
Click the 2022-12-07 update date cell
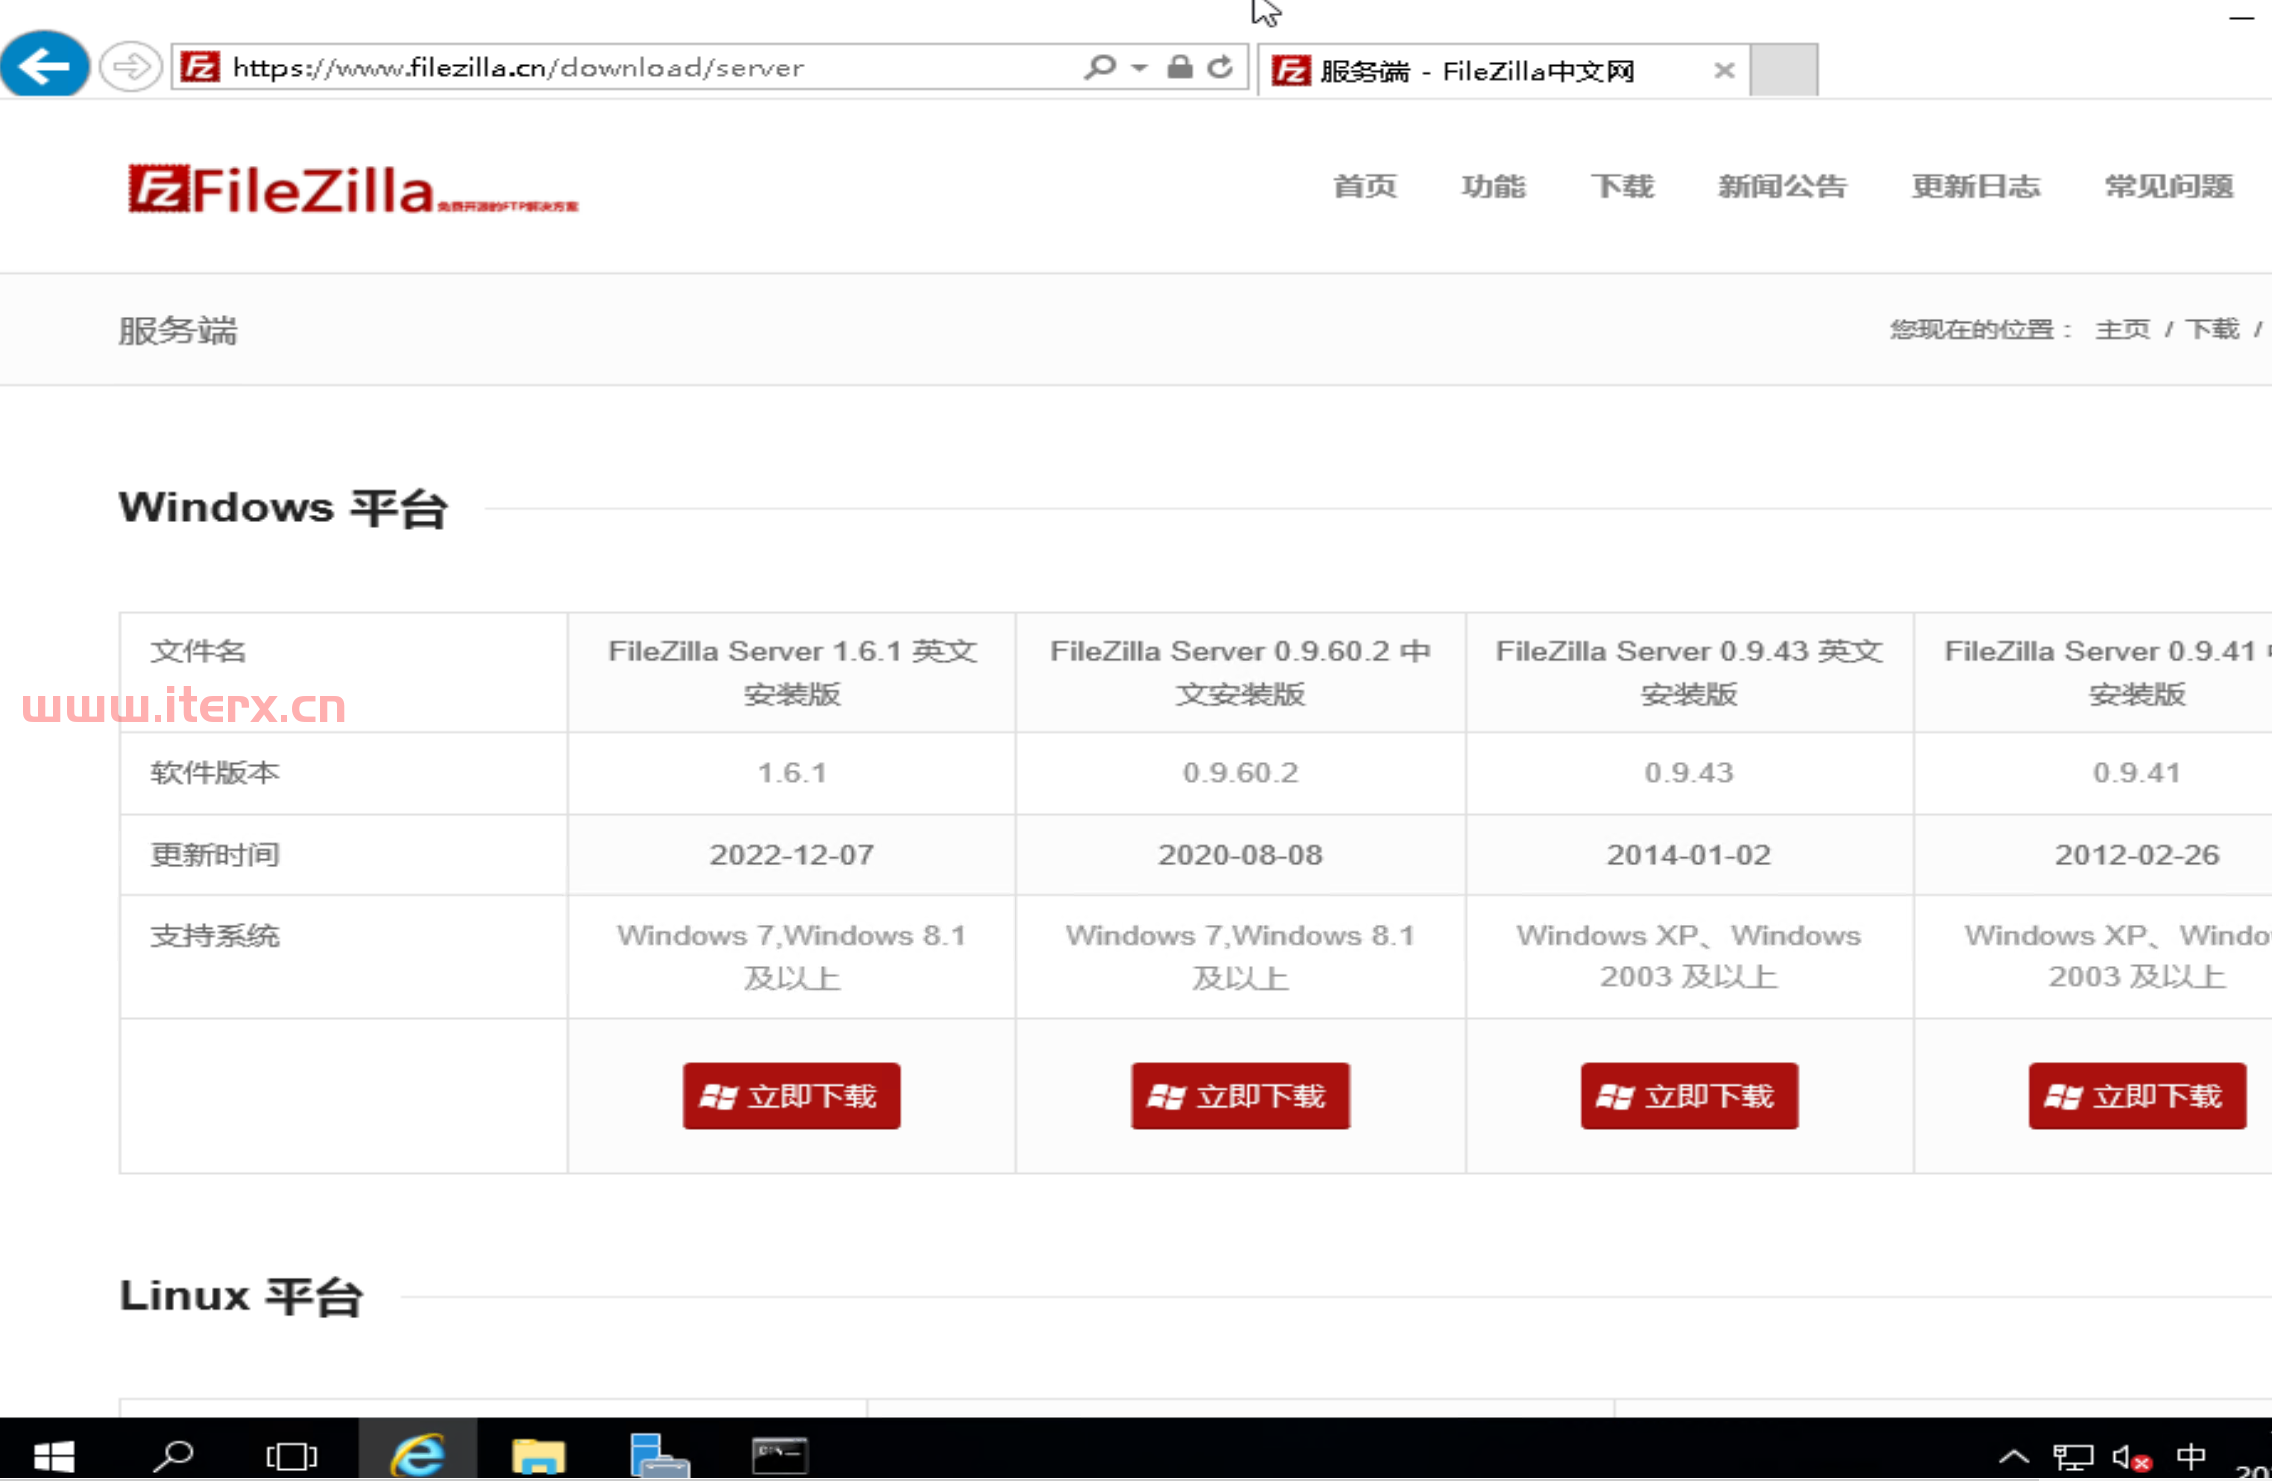pyautogui.click(x=792, y=855)
